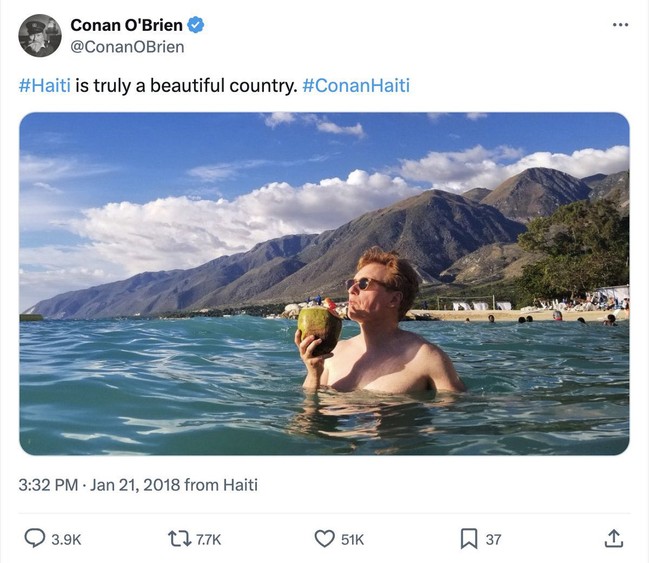
Task: Follow the #ConanHaiti hashtag link
Action: click(356, 86)
